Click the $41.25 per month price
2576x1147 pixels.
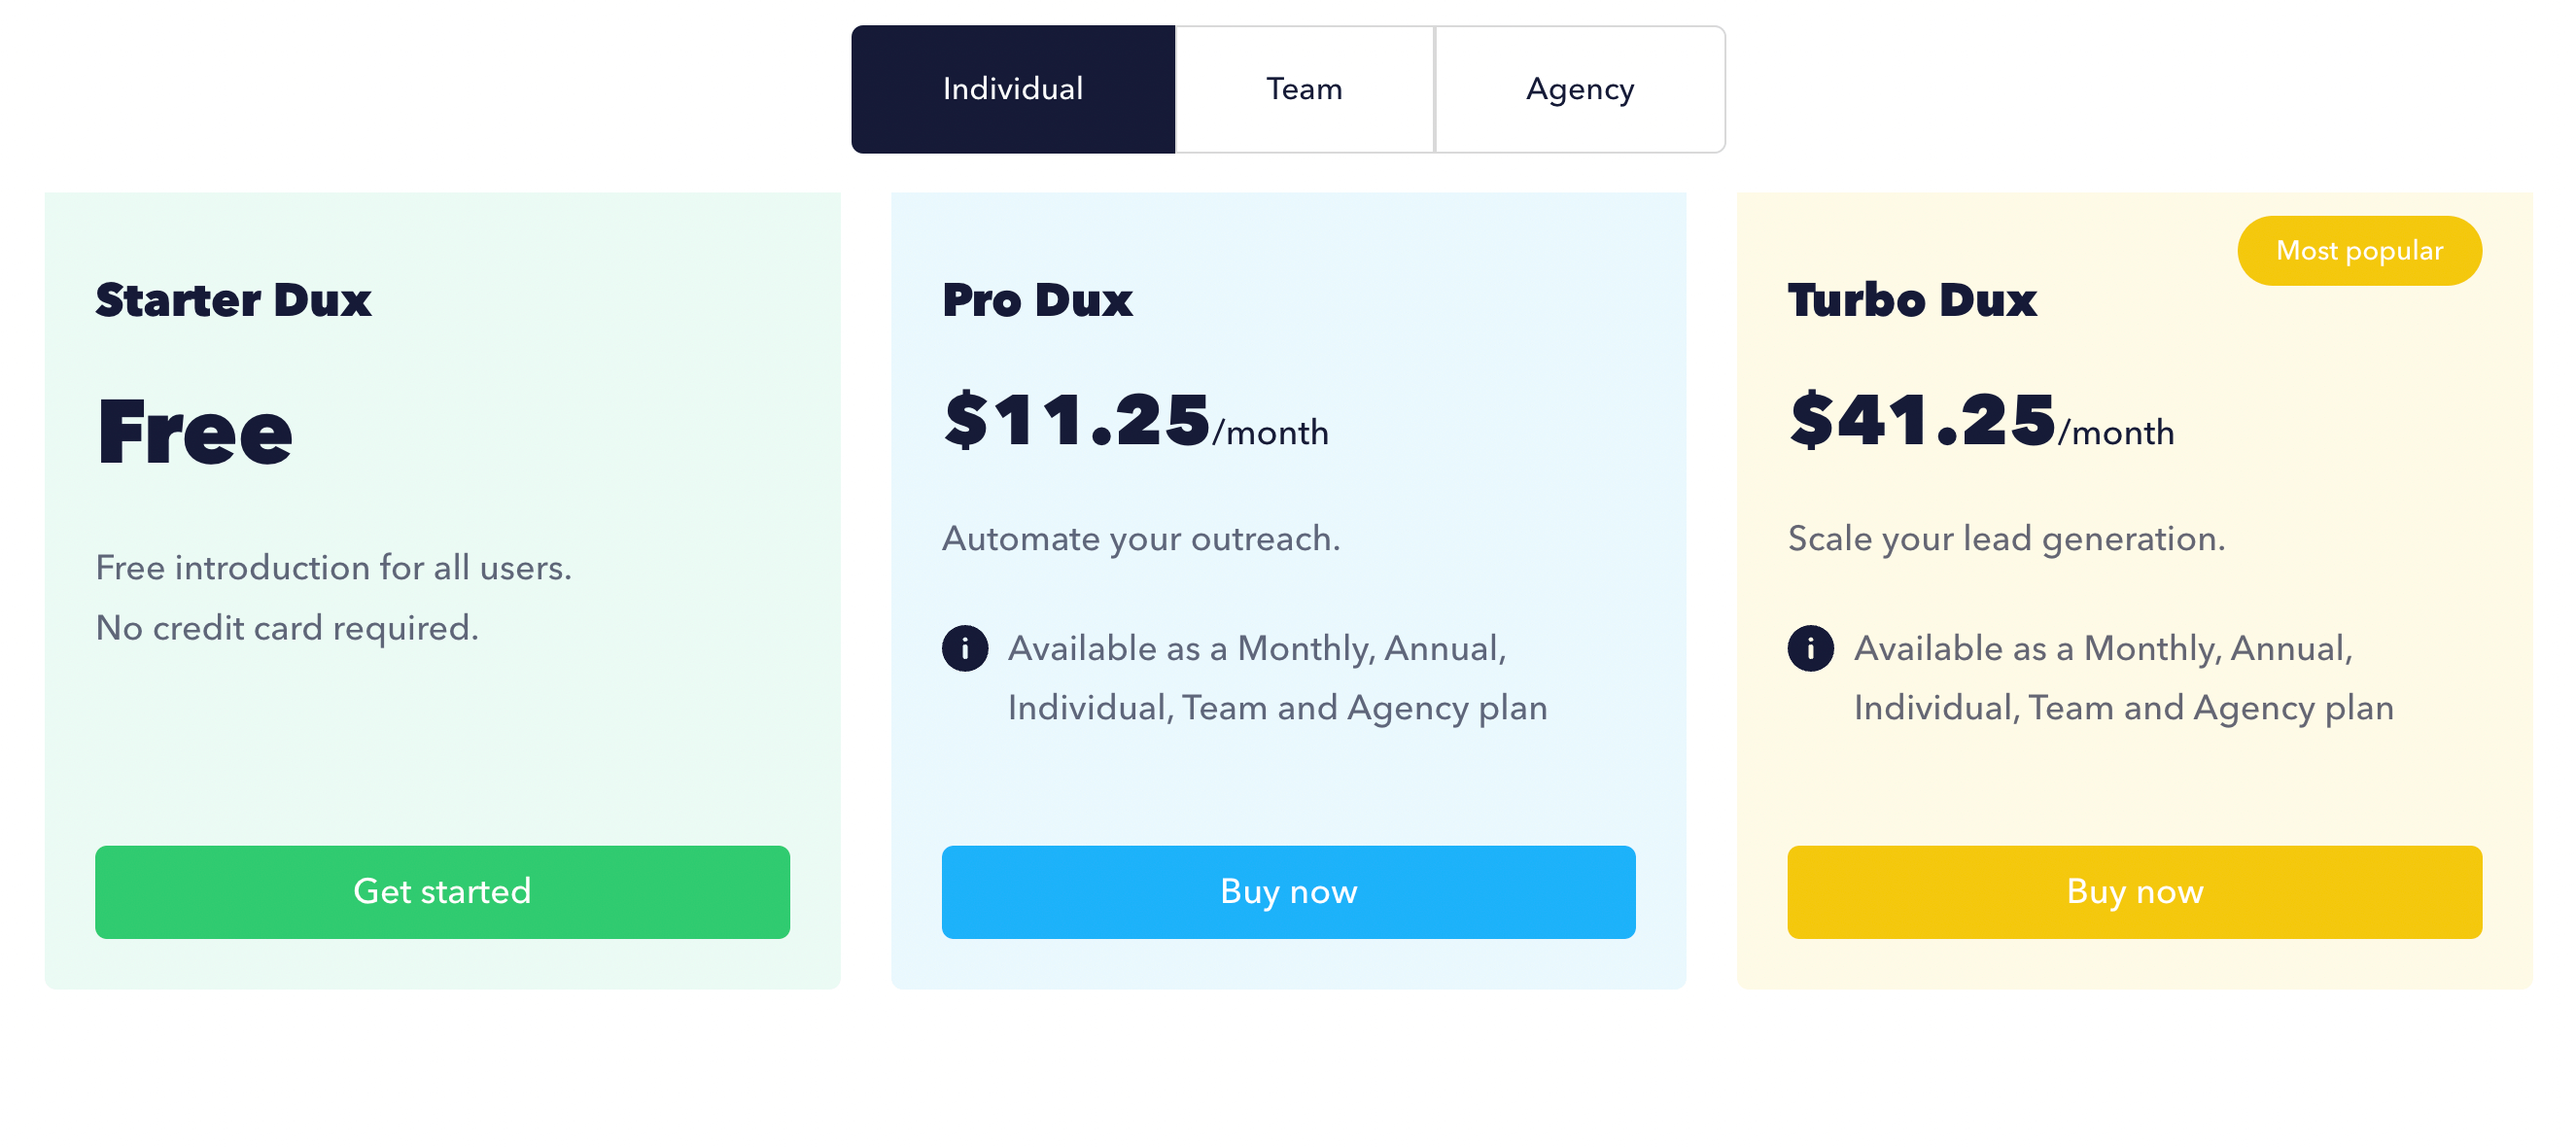[x=1980, y=422]
